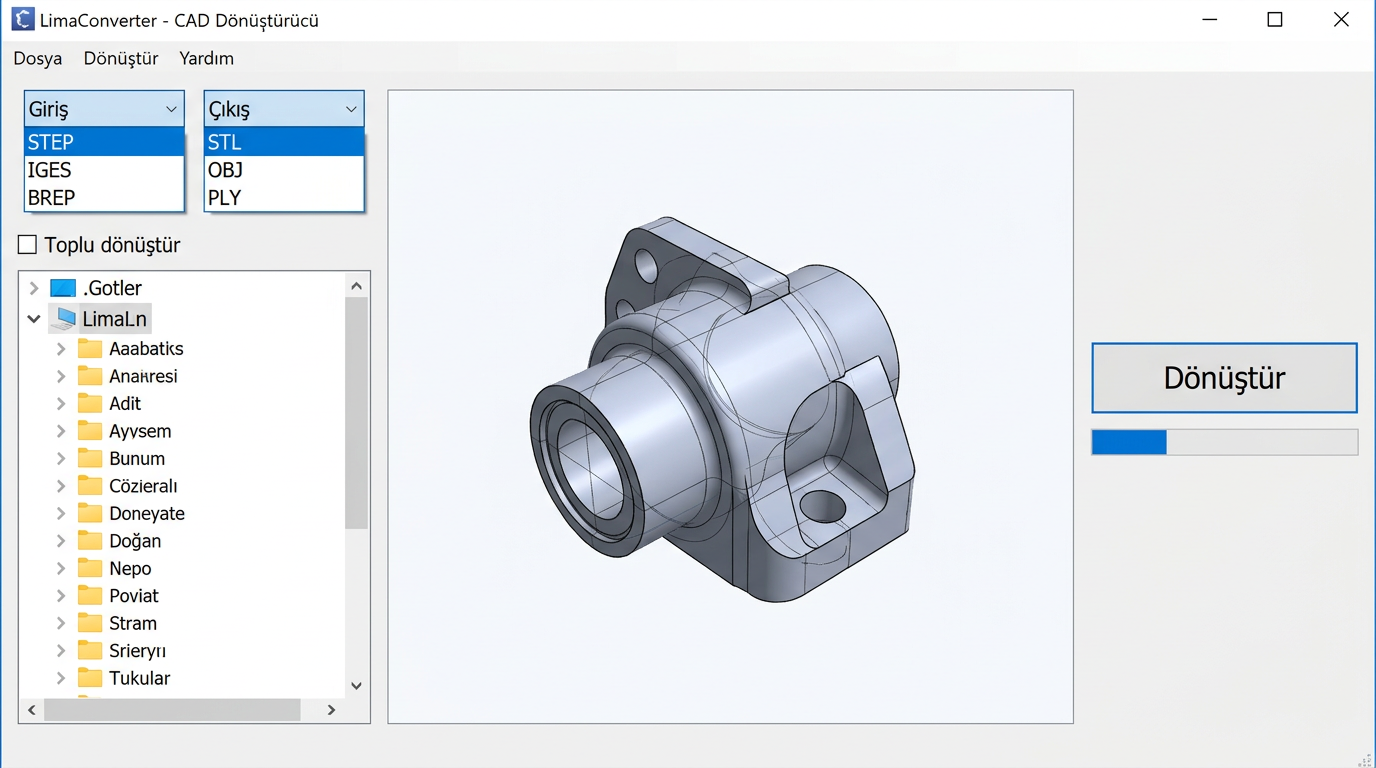Click the tree scroll down arrow
Viewport: 1376px width, 768px height.
(357, 686)
